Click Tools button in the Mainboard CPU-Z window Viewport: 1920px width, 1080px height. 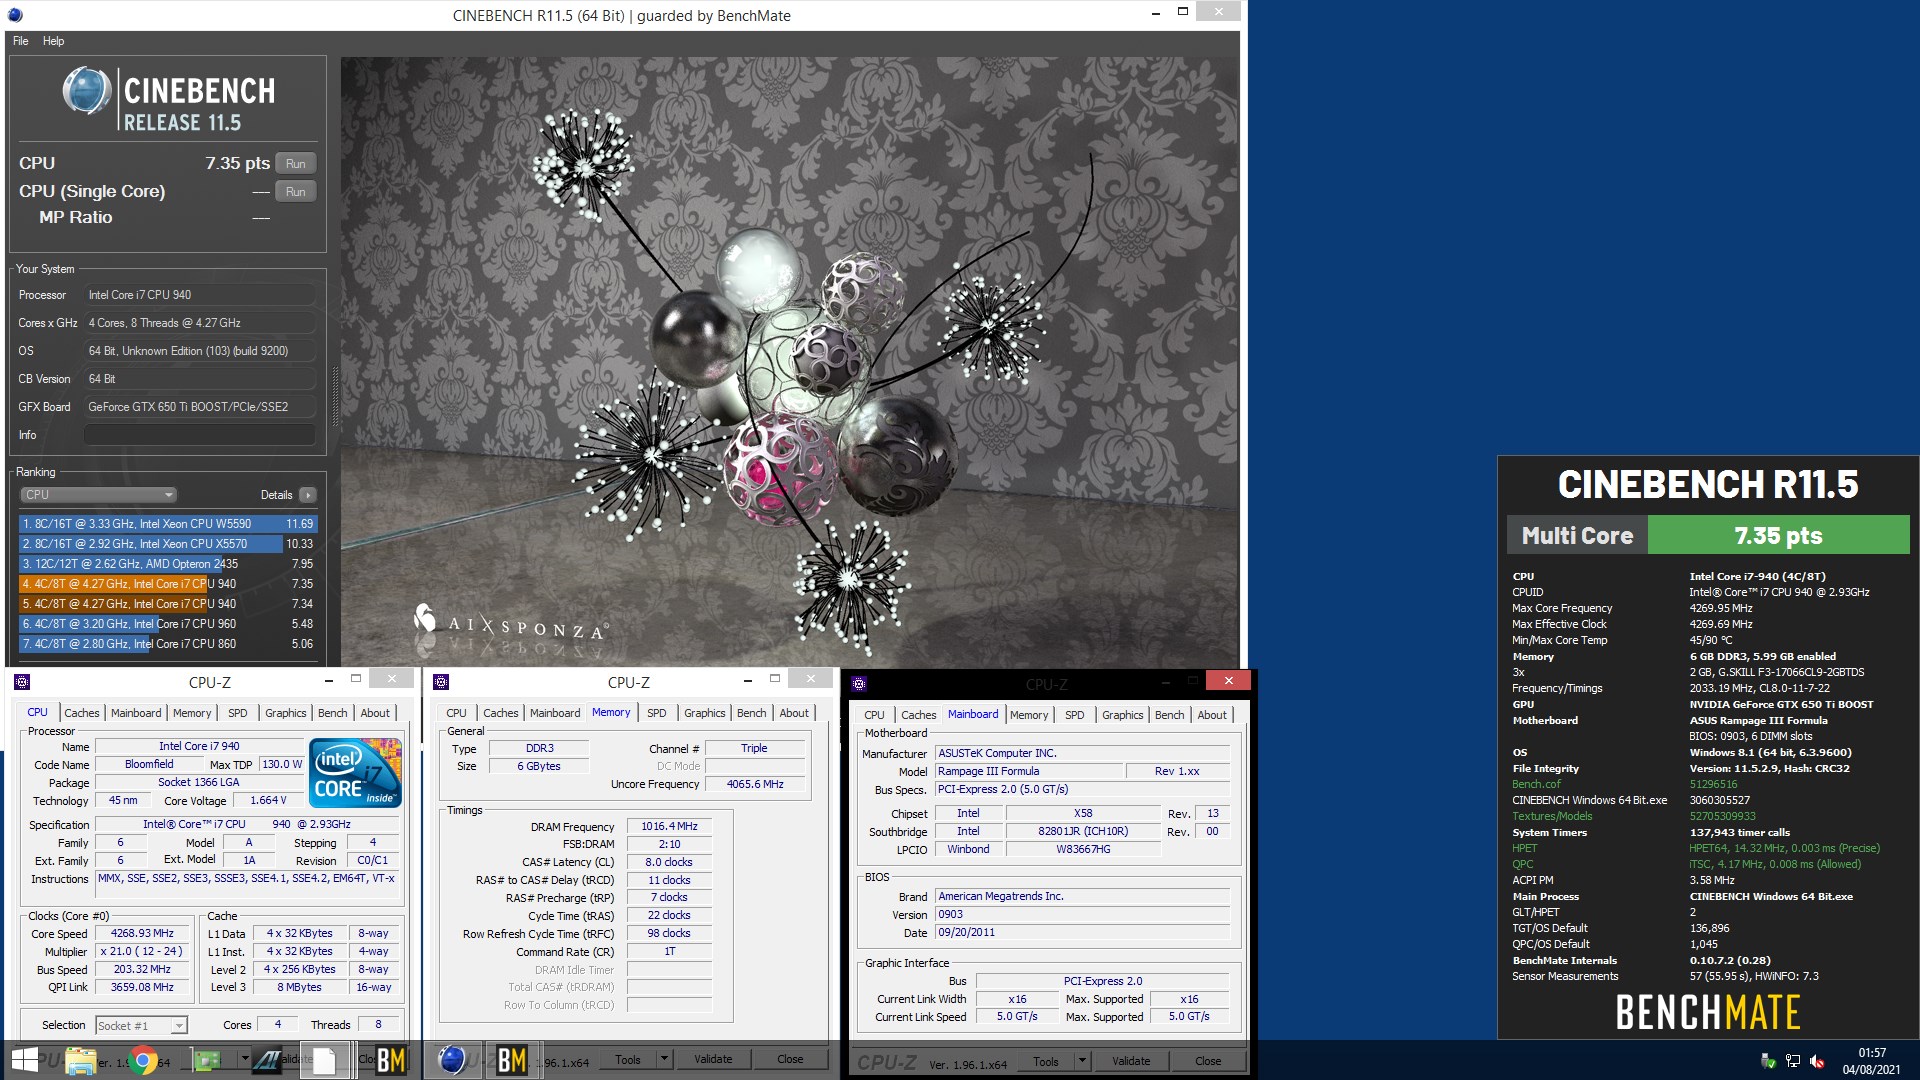tap(1046, 1061)
